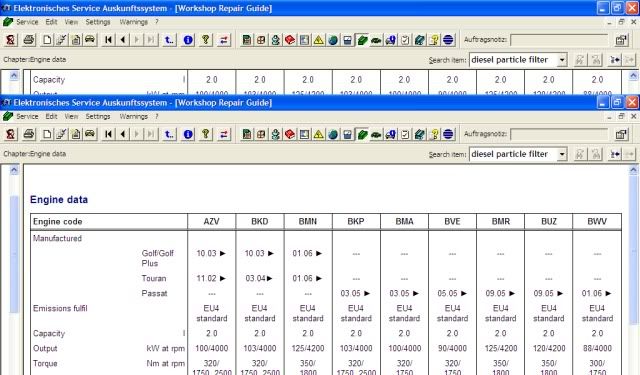Click the 'Torque' row label
The width and height of the screenshot is (640, 375).
[x=45, y=364]
